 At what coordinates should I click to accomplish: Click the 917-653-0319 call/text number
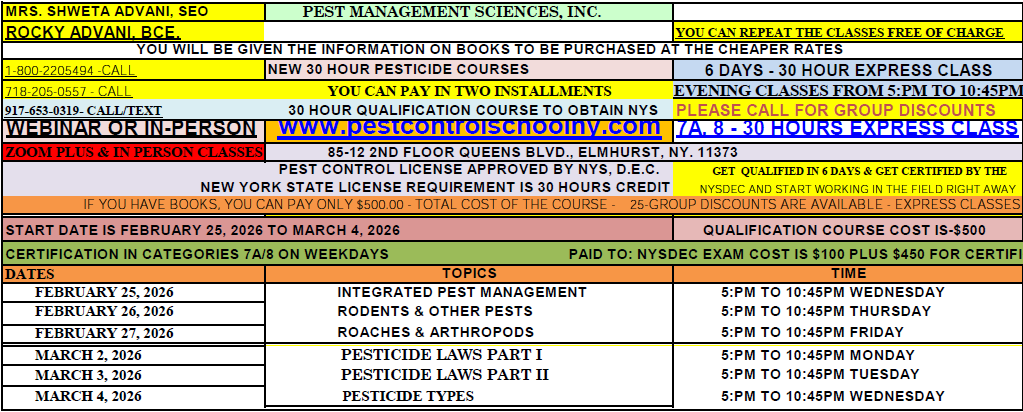coord(83,111)
